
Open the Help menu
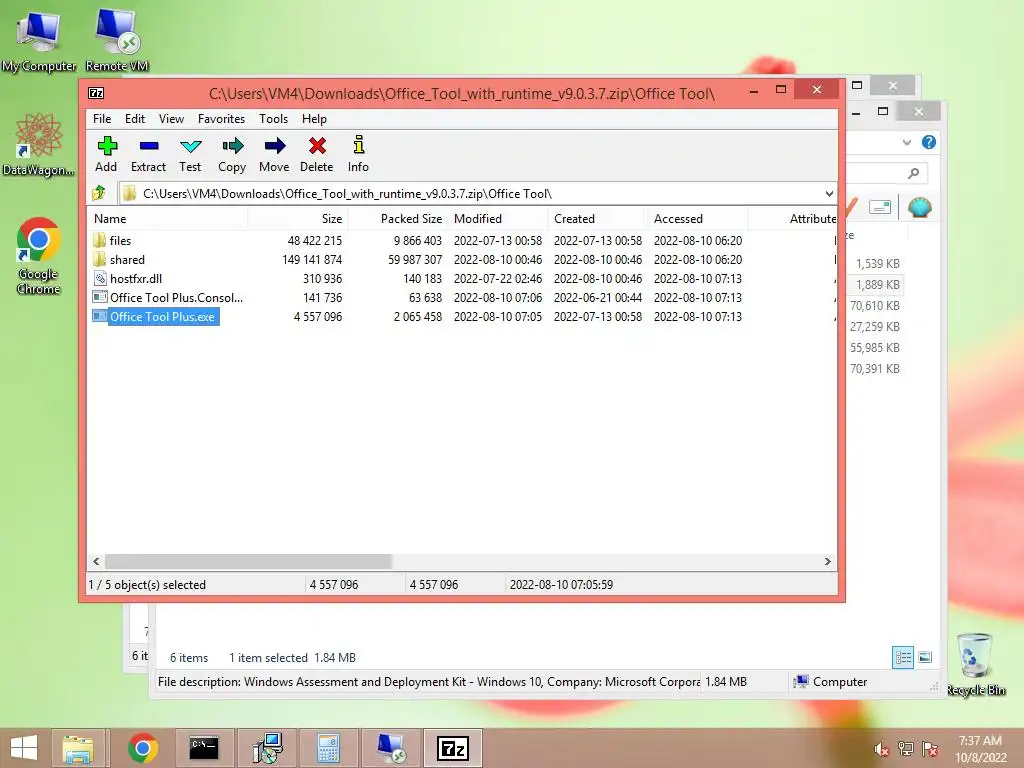tap(314, 119)
